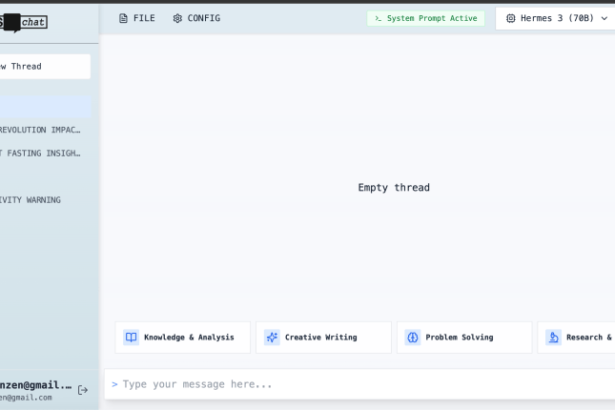Click the log out icon
The height and width of the screenshot is (410, 615).
(83, 390)
